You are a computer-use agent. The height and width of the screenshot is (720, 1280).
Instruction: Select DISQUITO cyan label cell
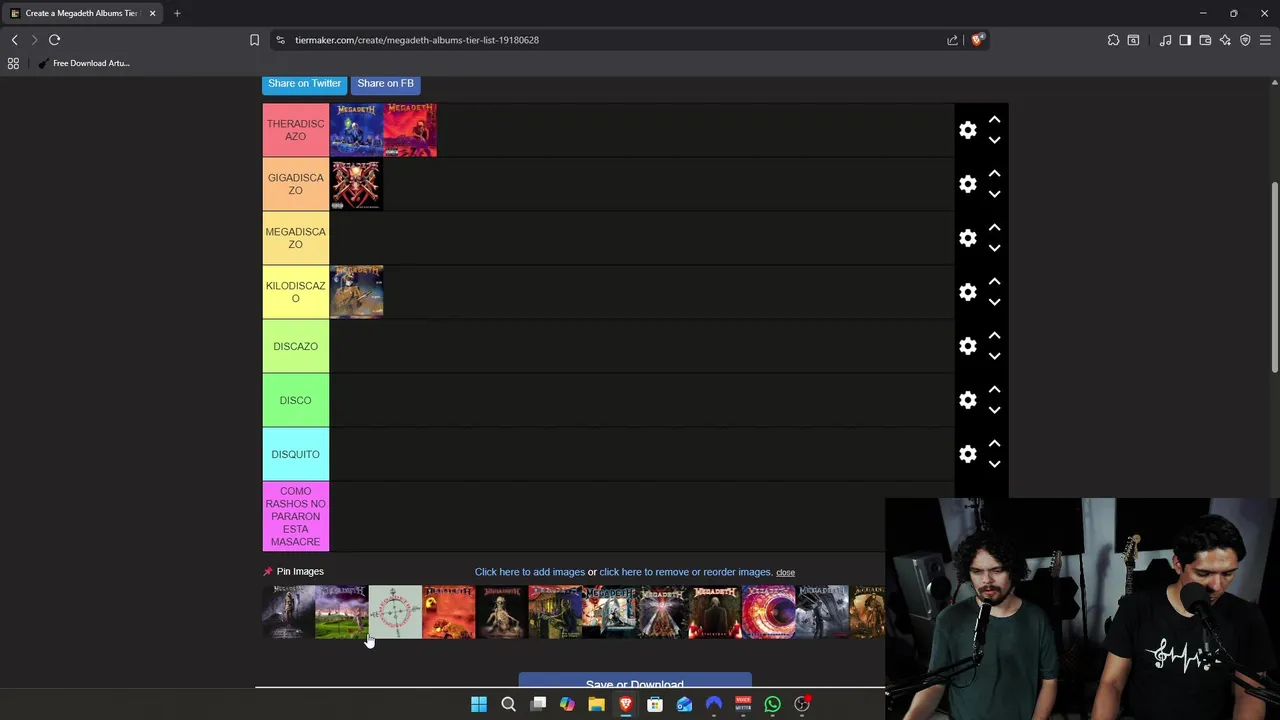pos(295,454)
